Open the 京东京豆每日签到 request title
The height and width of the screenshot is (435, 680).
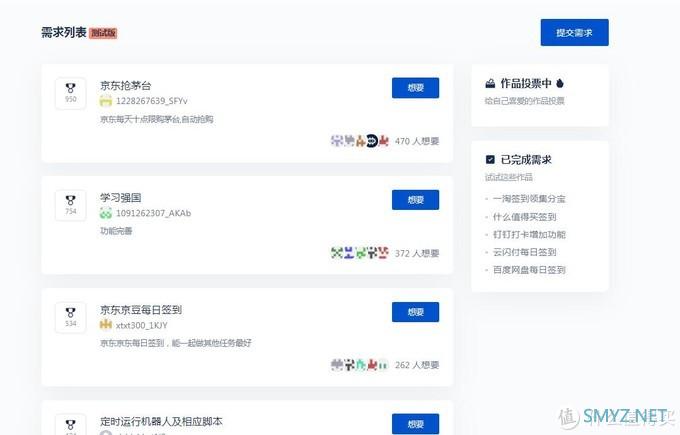click(x=141, y=310)
